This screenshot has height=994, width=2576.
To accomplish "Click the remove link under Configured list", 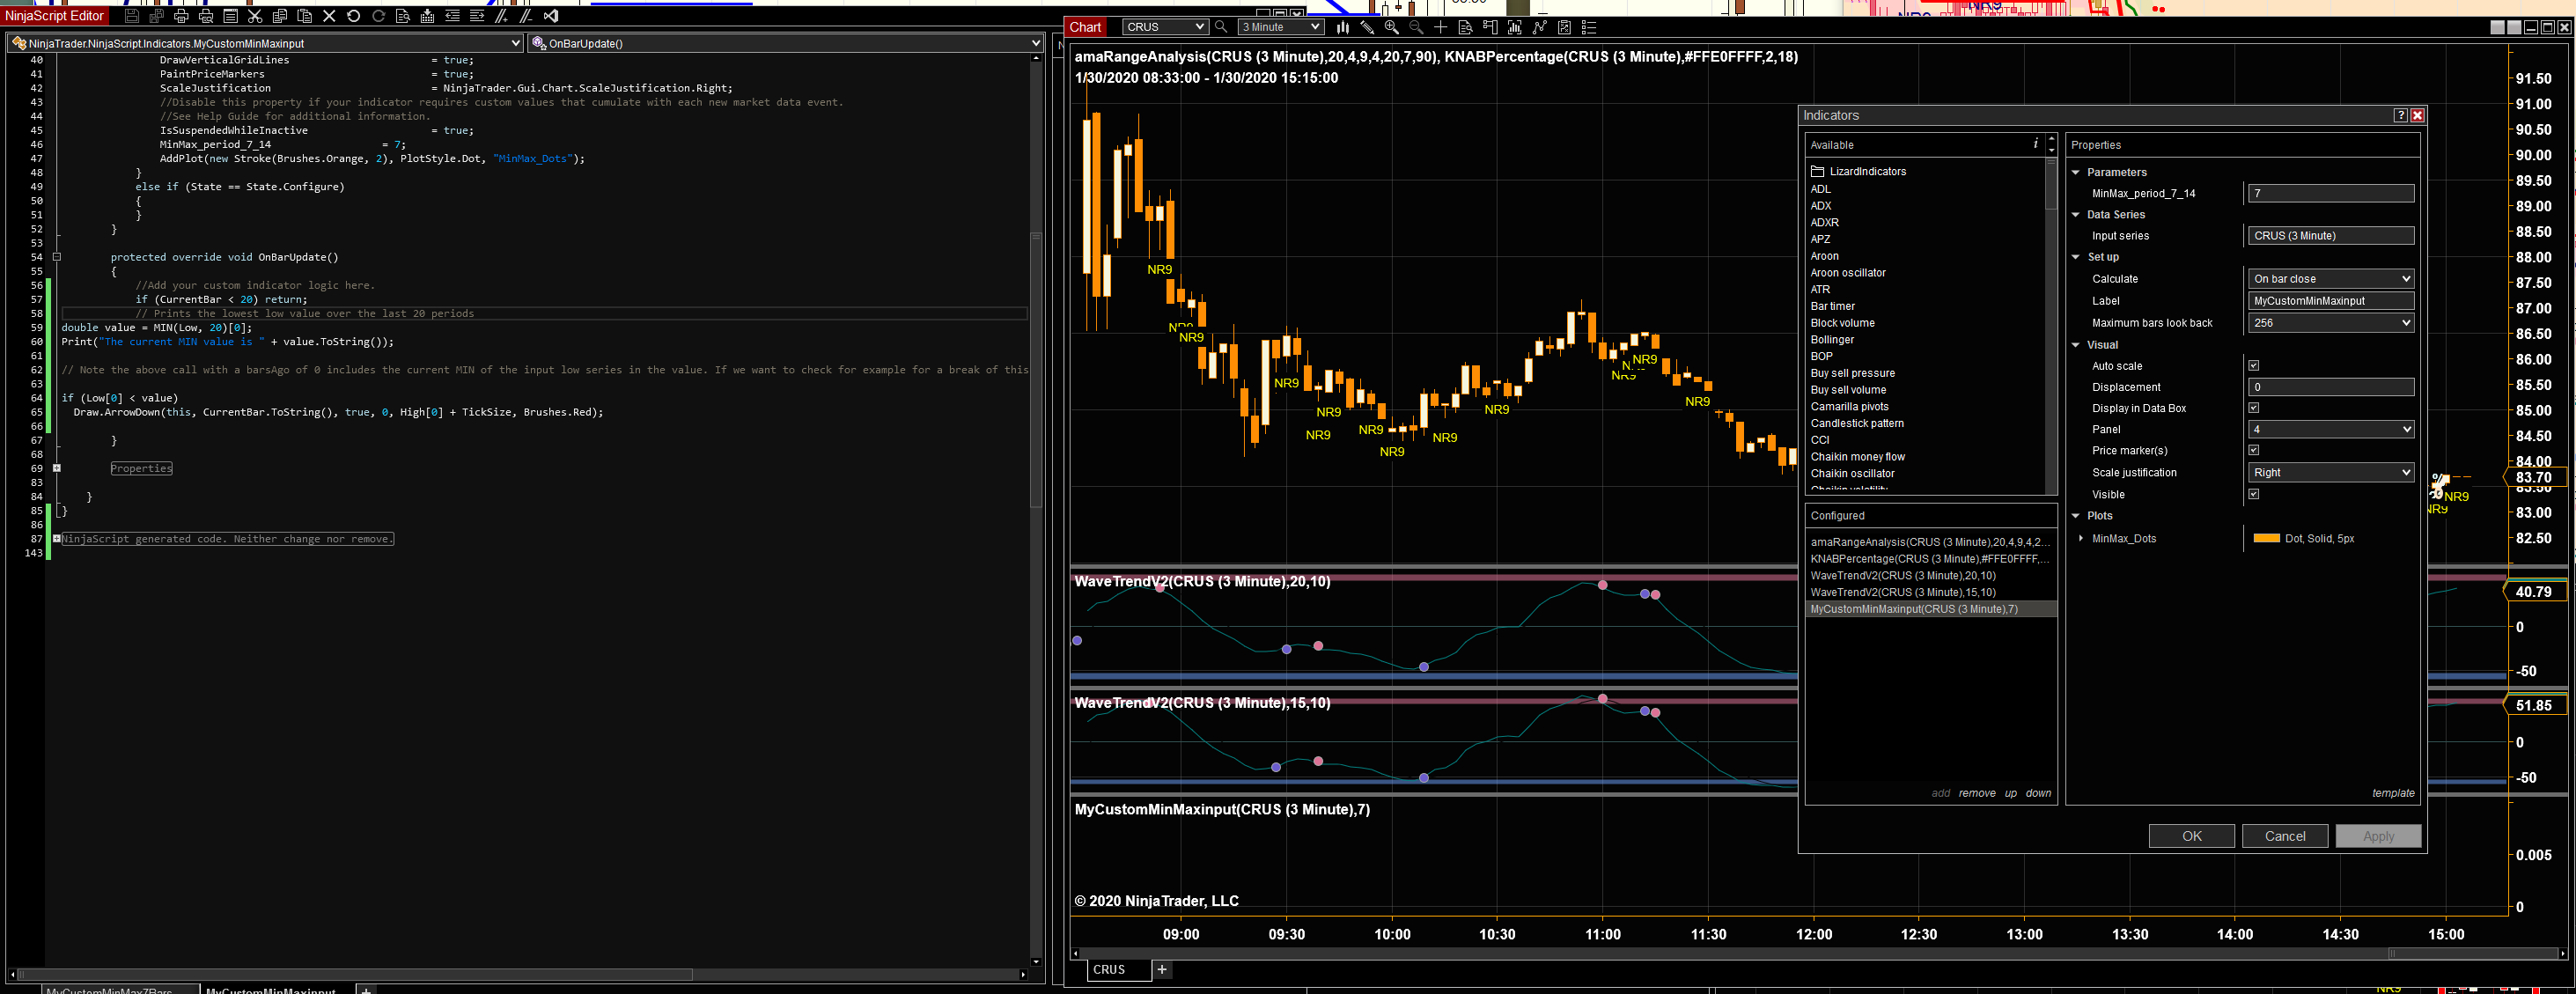I will 1976,793.
